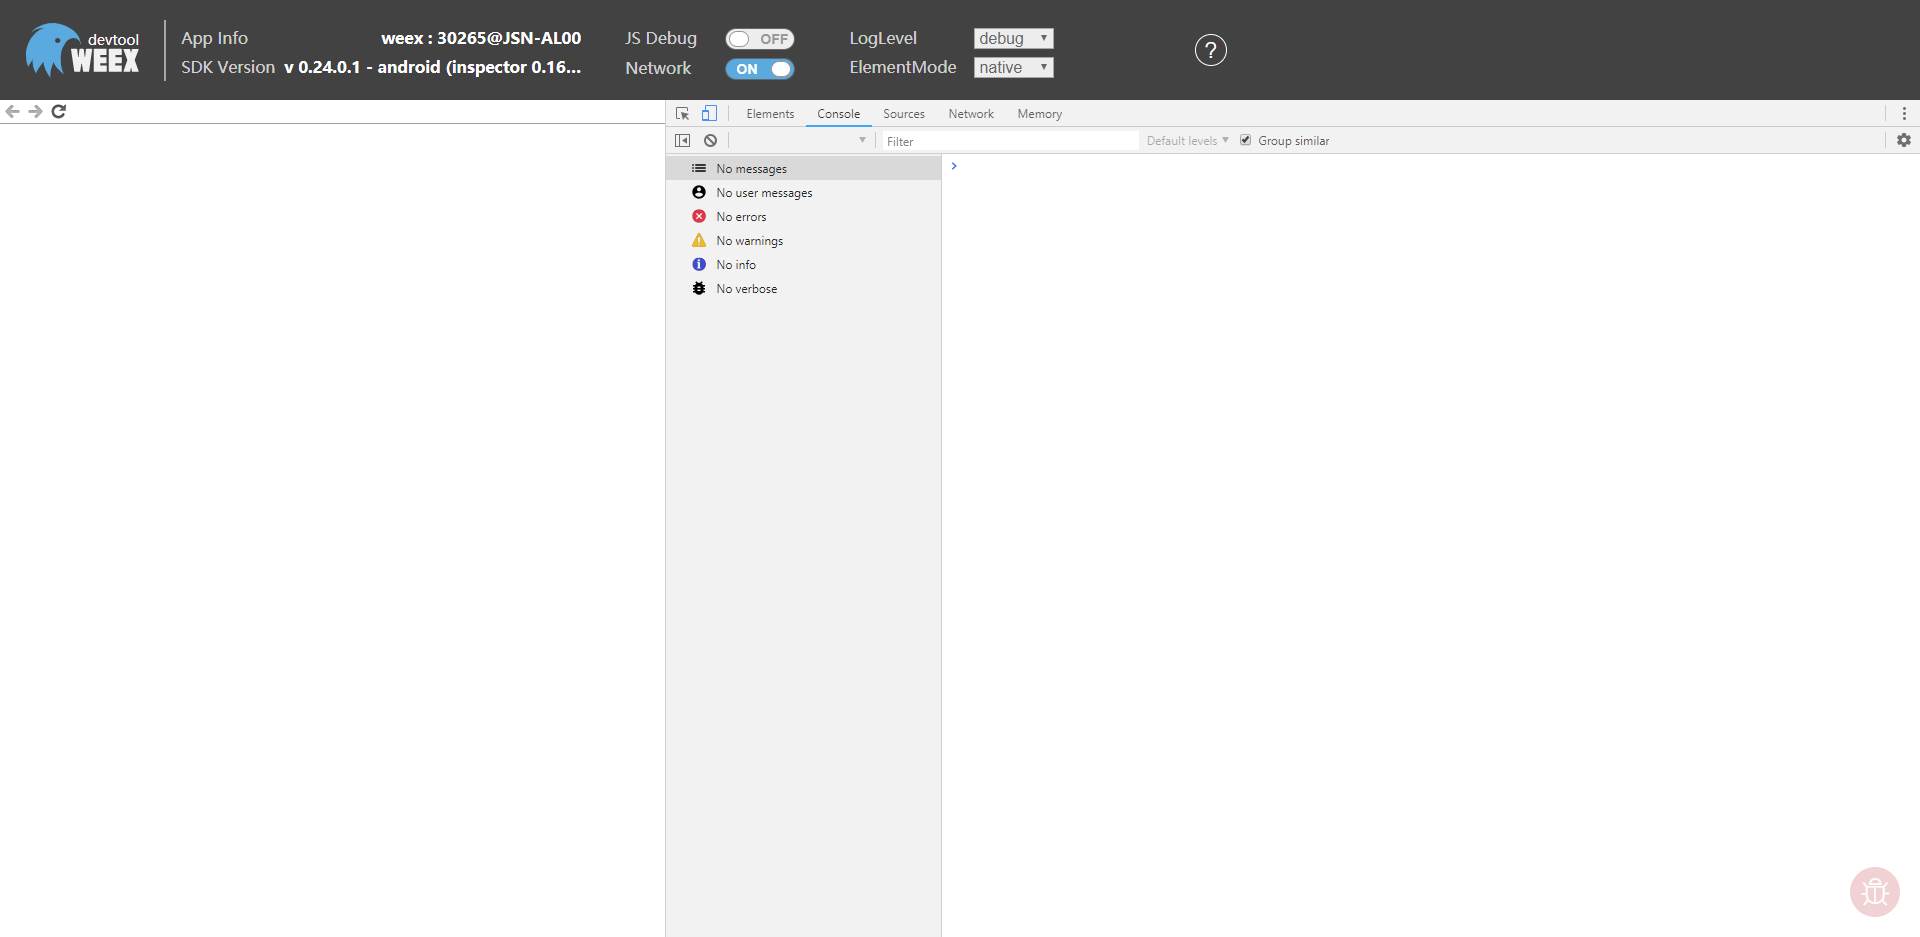Click the messages list icon
Image resolution: width=1920 pixels, height=937 pixels.
699,168
